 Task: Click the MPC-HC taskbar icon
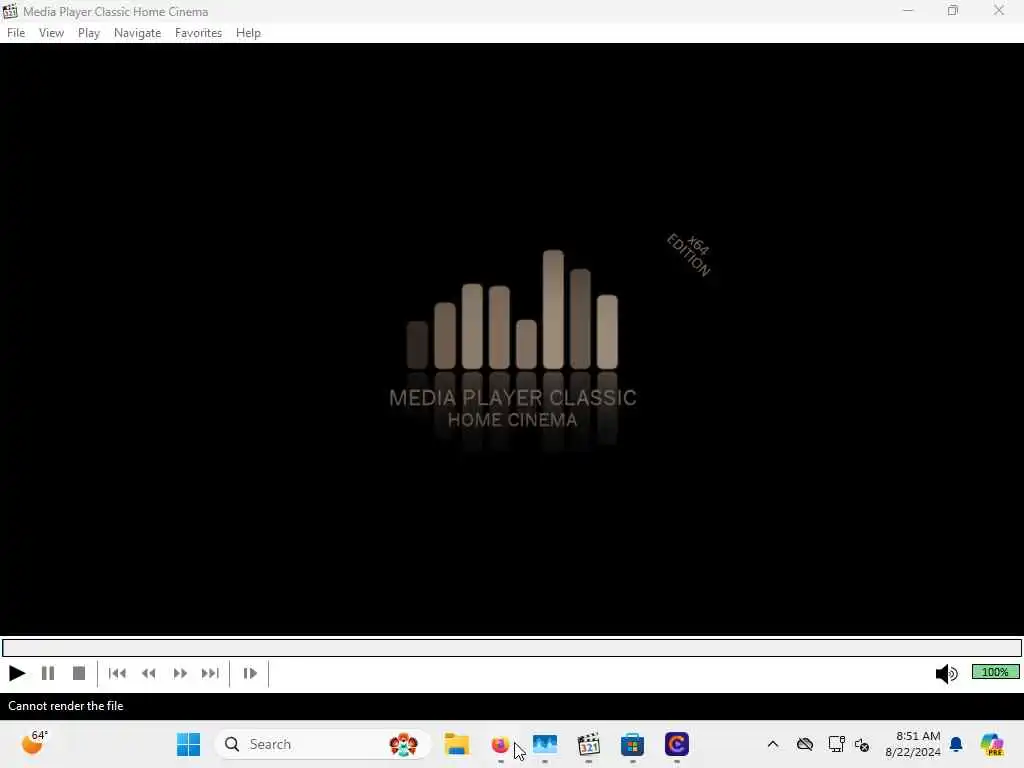[588, 744]
